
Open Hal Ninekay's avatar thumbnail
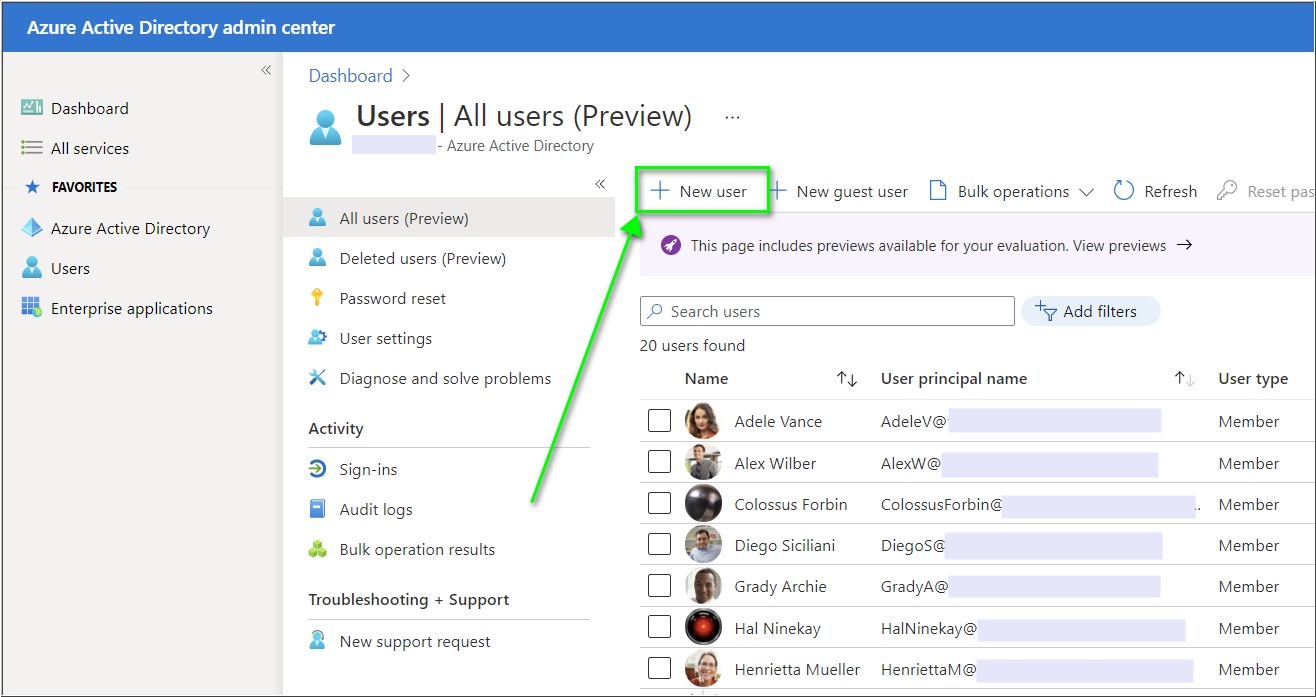[703, 627]
